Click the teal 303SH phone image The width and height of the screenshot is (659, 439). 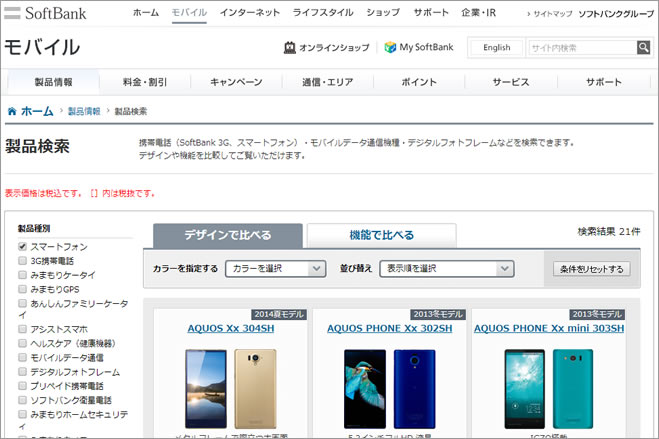(573, 389)
